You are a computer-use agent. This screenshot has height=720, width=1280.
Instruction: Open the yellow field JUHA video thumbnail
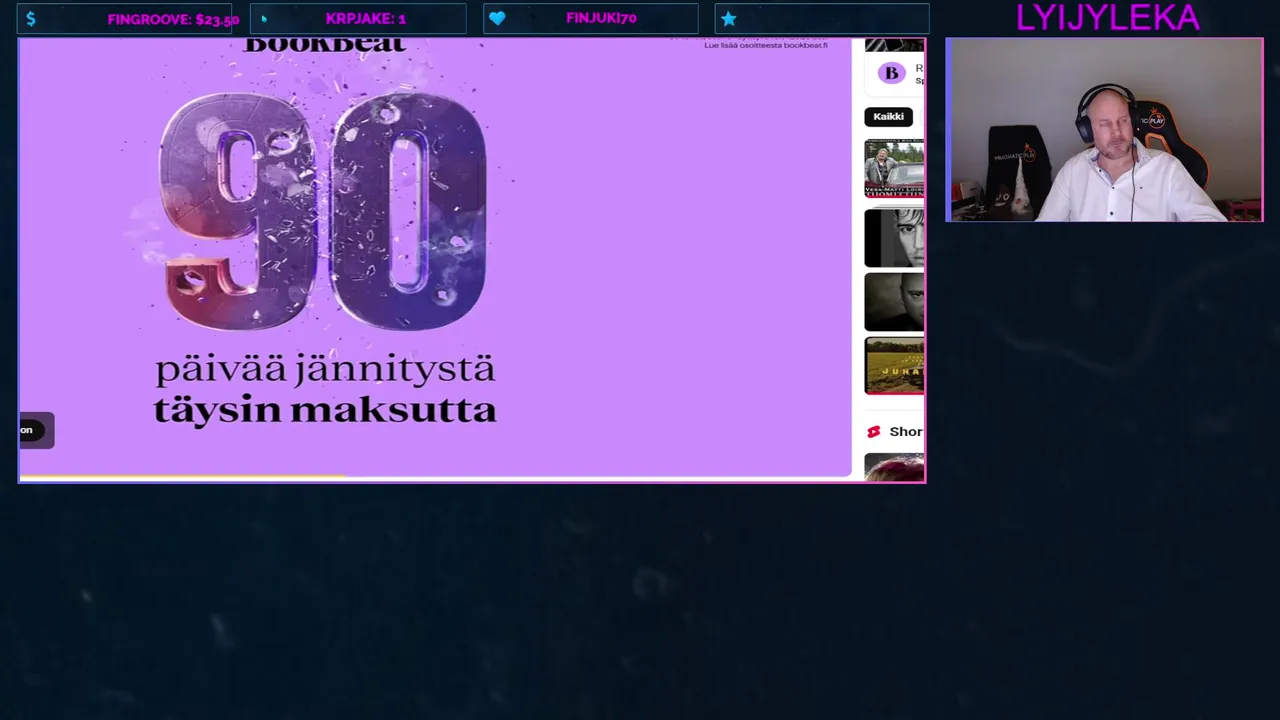pyautogui.click(x=894, y=366)
